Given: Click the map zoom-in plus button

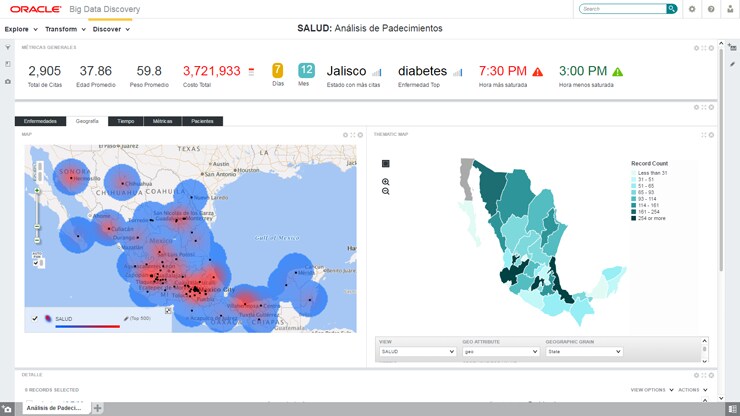Looking at the screenshot, I should click(38, 190).
